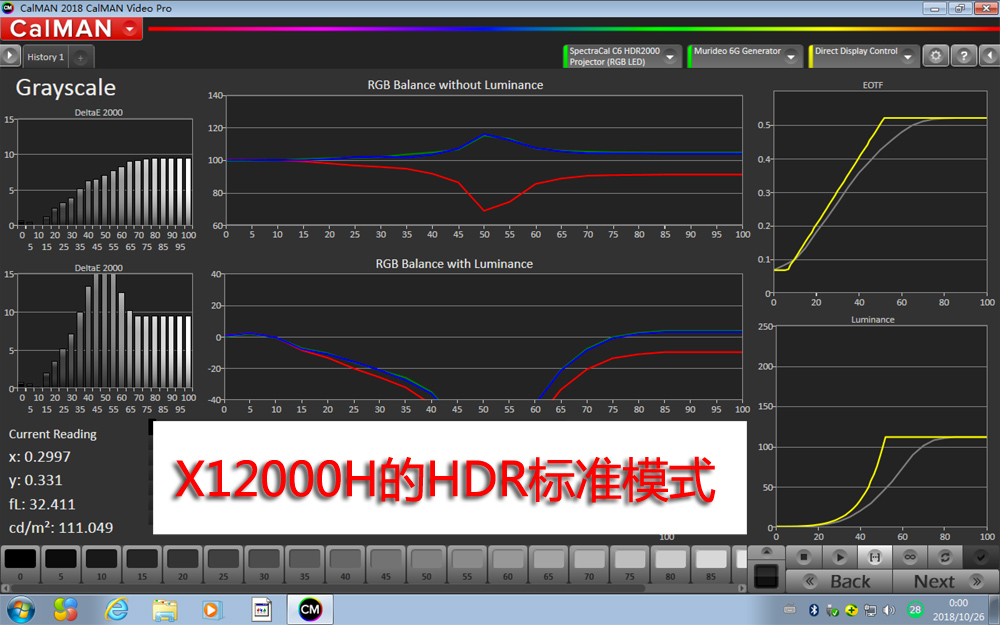Select the 50 percent gray swatch
This screenshot has width=1000, height=625.
427,560
